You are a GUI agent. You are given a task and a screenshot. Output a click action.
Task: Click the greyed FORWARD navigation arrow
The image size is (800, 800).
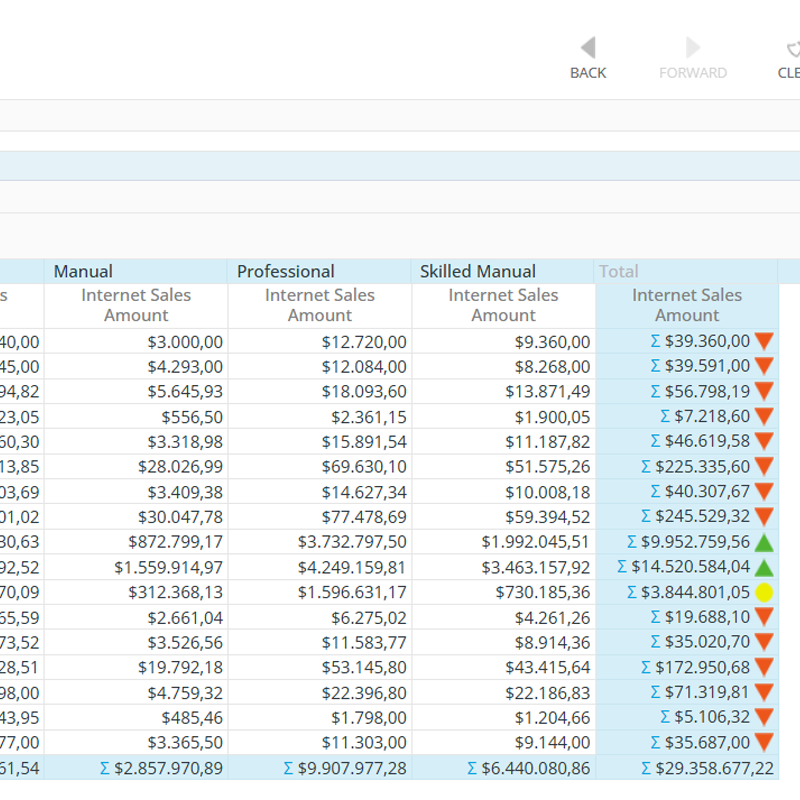693,47
